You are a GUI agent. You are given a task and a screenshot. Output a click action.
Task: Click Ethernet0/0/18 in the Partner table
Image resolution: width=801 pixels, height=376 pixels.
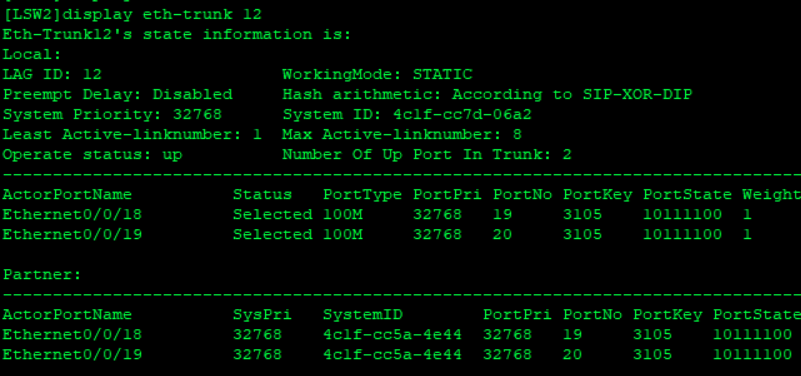click(73, 335)
